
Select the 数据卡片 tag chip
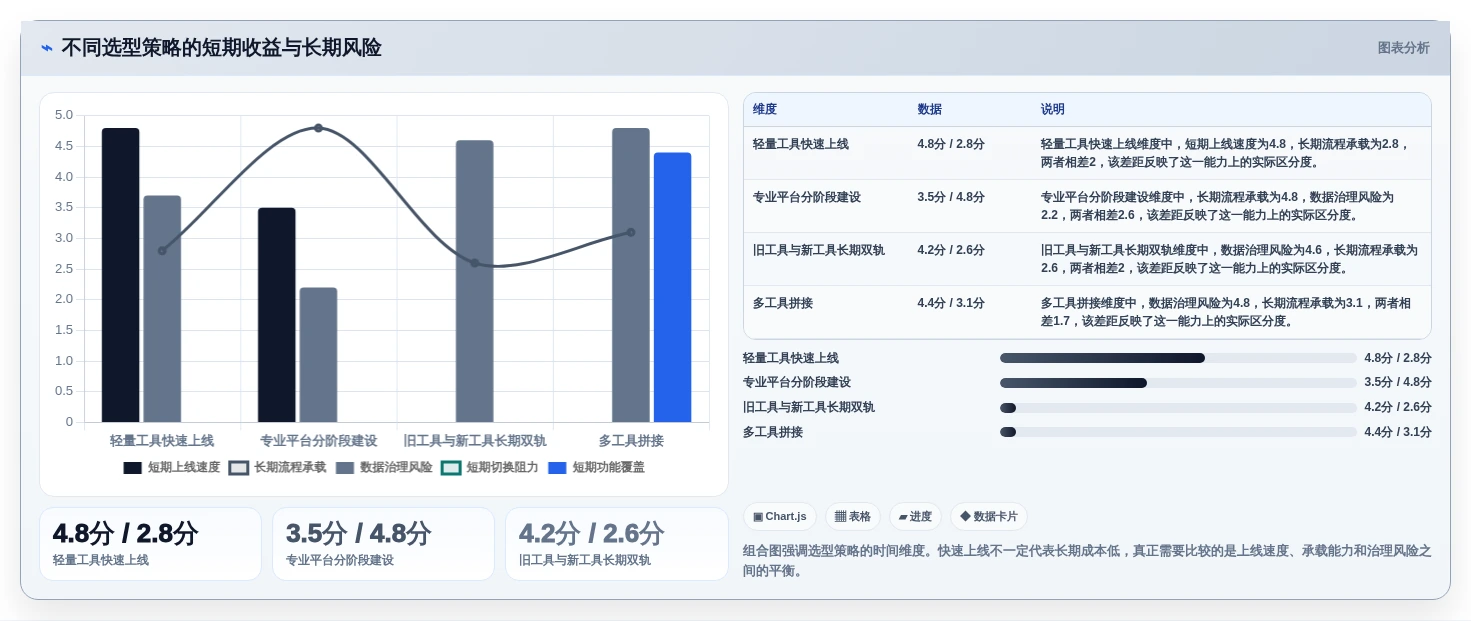[x=988, y=516]
